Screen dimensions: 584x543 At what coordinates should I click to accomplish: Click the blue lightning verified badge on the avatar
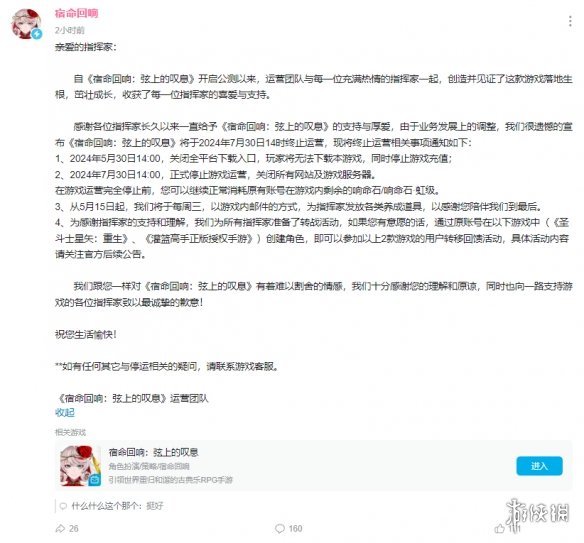point(36,34)
